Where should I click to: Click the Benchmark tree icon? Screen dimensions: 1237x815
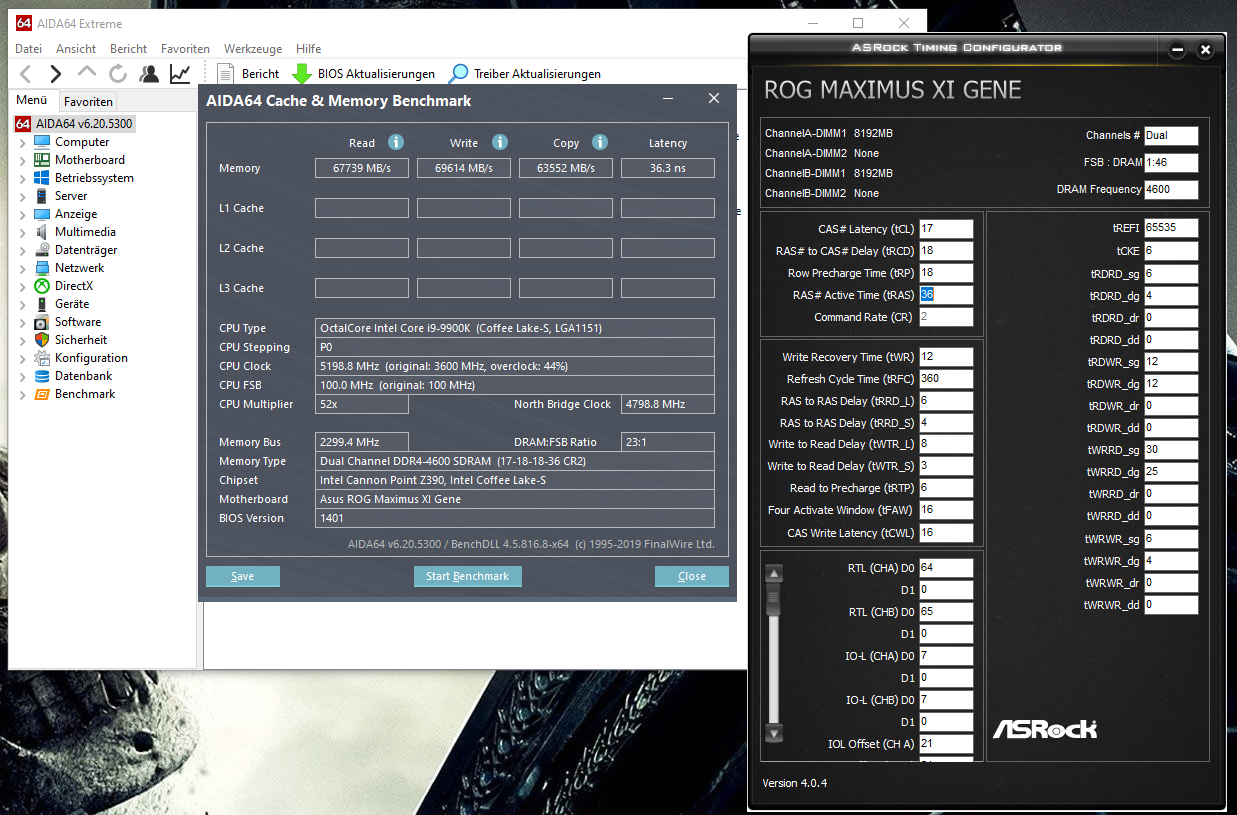coord(42,394)
